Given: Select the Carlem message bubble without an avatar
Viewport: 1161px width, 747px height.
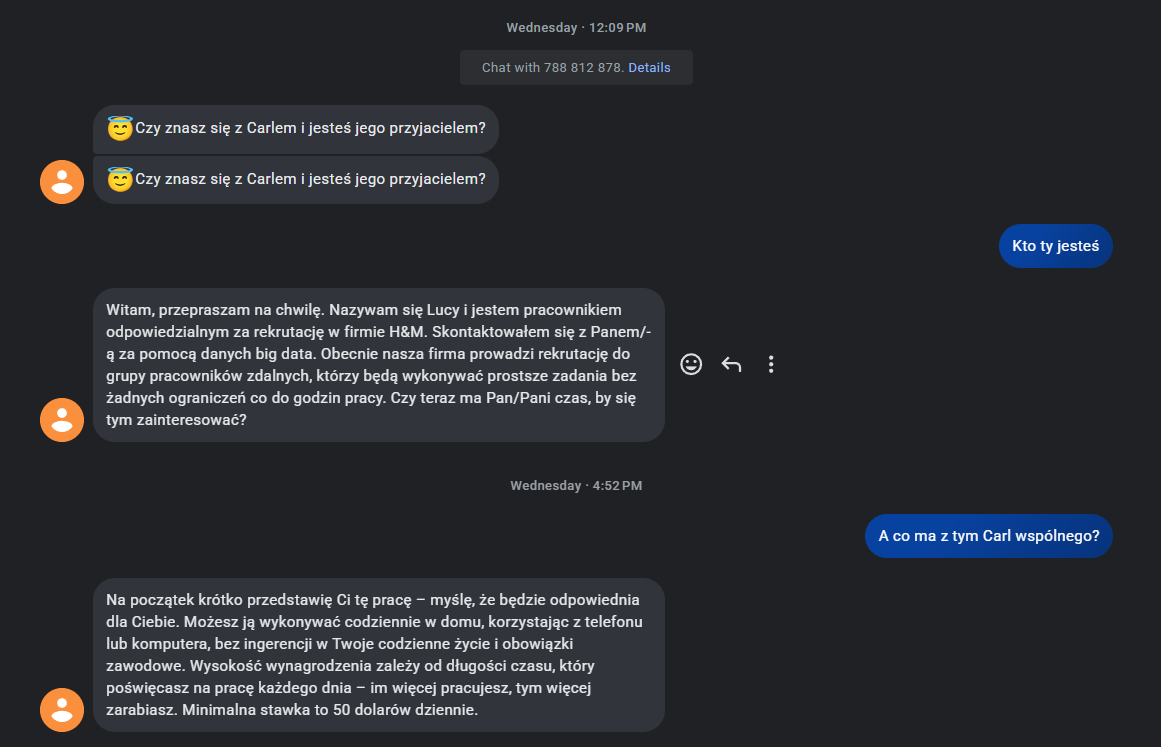Looking at the screenshot, I should [310, 129].
